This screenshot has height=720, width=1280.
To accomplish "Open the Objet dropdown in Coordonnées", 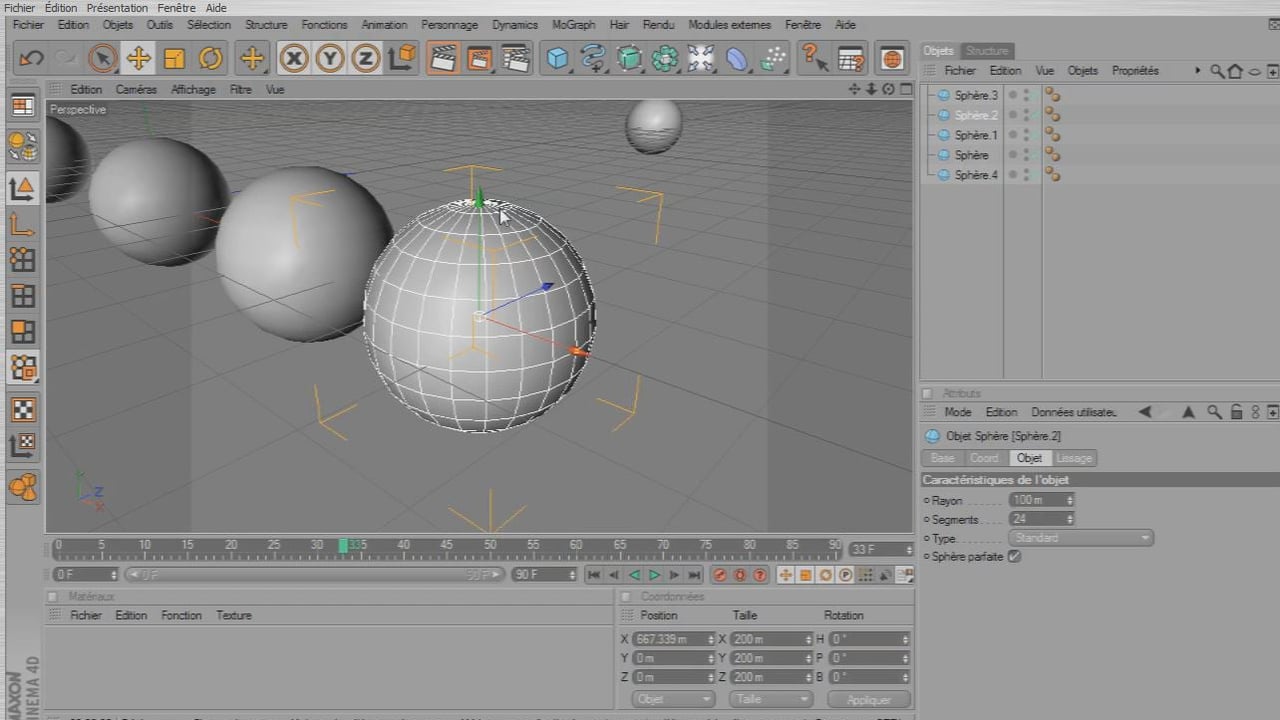I will 673,699.
